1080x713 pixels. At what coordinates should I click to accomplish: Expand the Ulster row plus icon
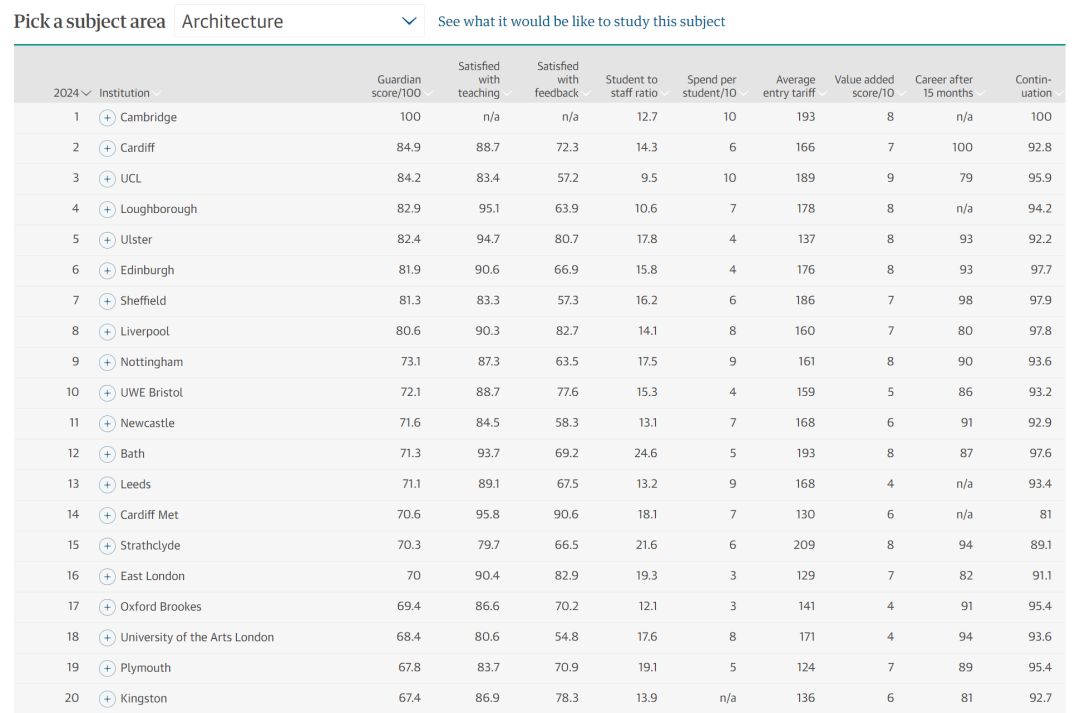tap(107, 240)
